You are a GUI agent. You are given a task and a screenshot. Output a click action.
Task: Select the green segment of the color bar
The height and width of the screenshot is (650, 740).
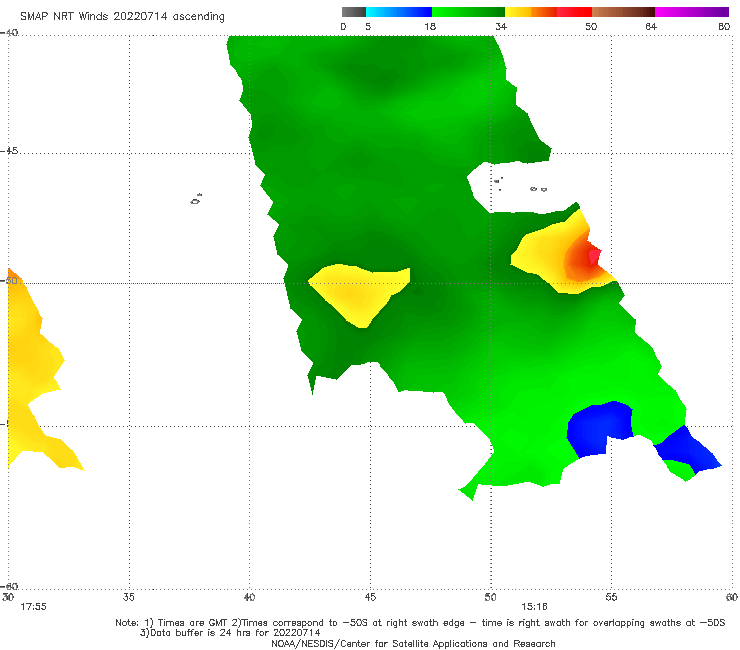468,12
